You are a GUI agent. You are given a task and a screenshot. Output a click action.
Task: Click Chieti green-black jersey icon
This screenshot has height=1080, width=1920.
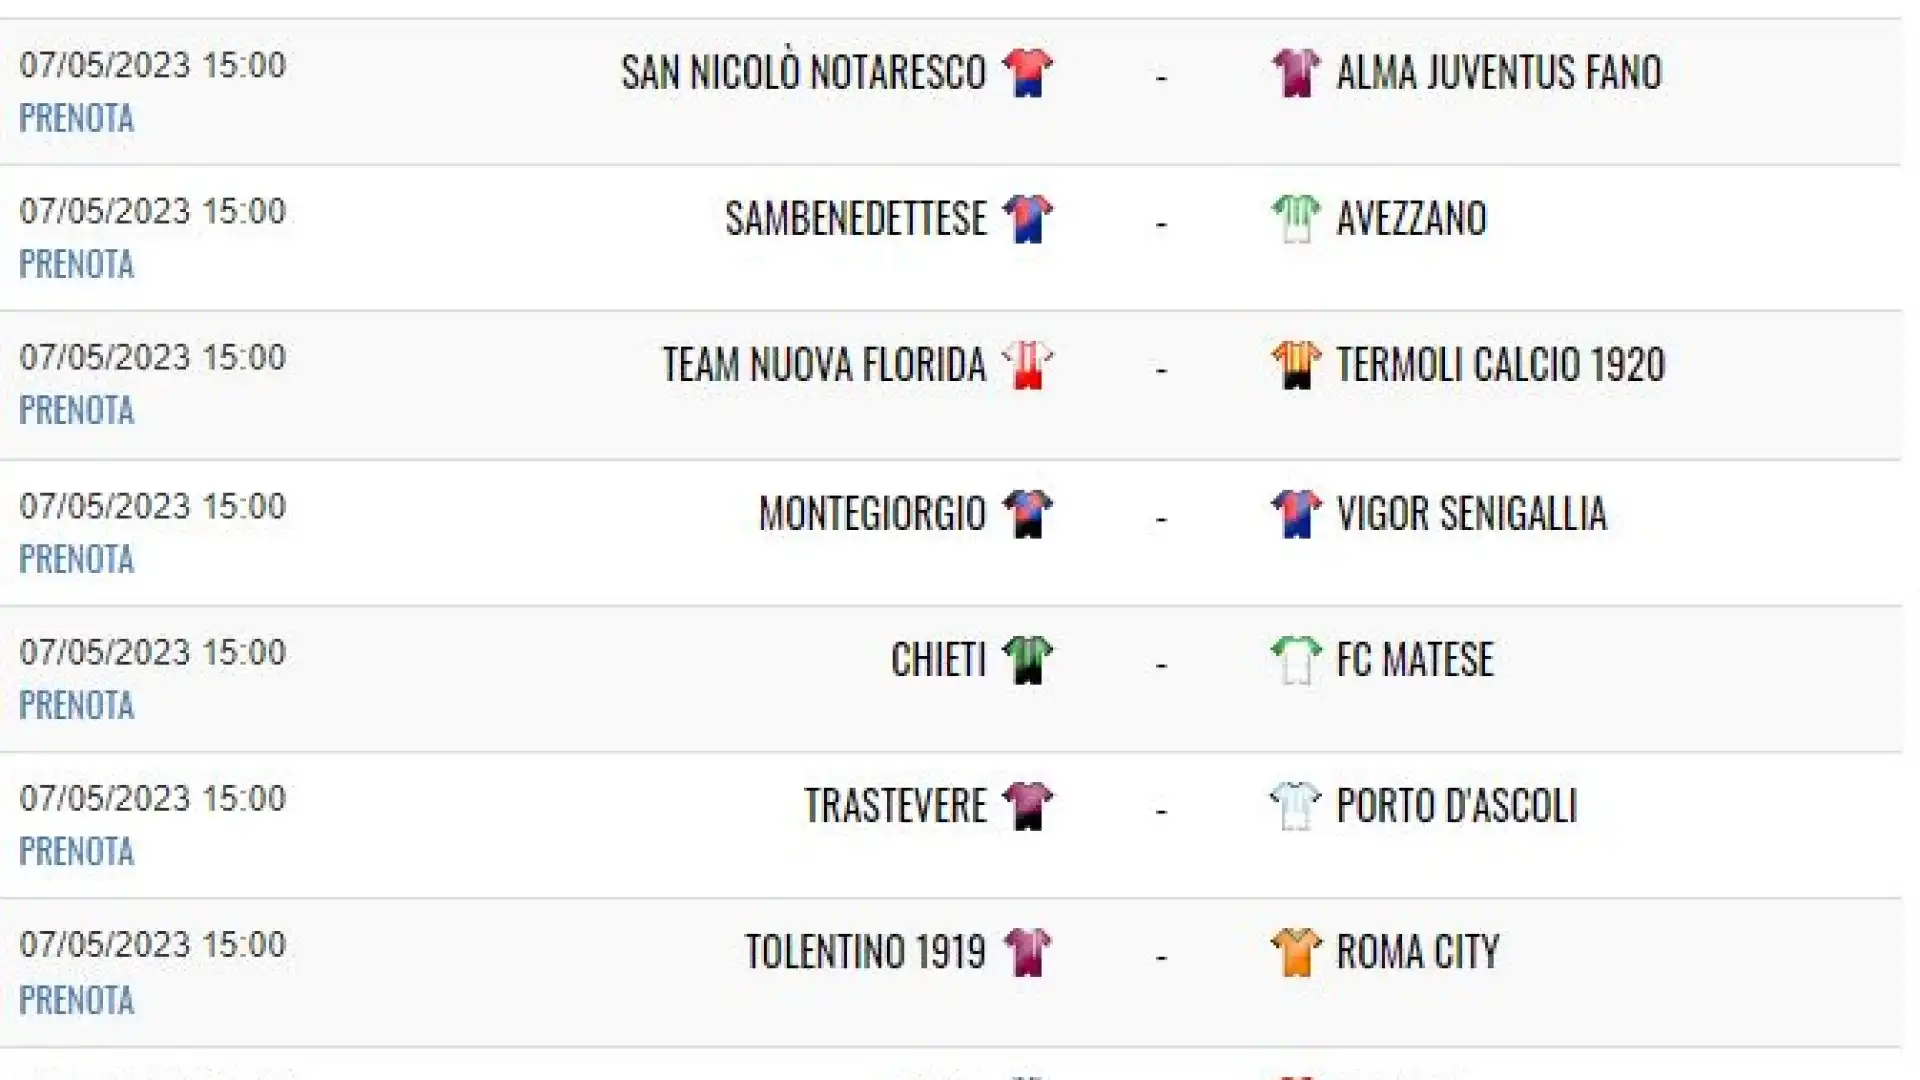1027,660
